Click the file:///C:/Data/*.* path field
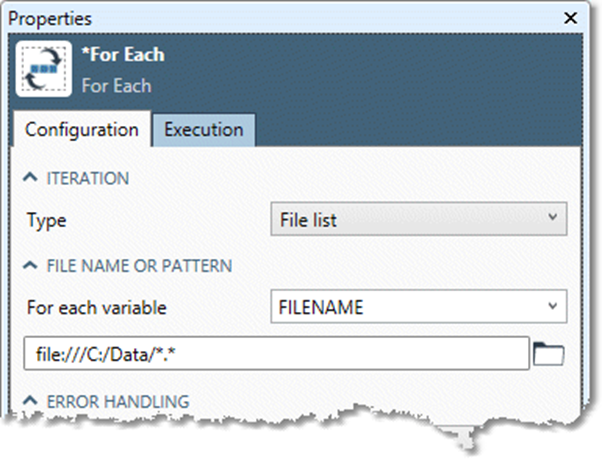This screenshot has width=602, height=461. [275, 352]
